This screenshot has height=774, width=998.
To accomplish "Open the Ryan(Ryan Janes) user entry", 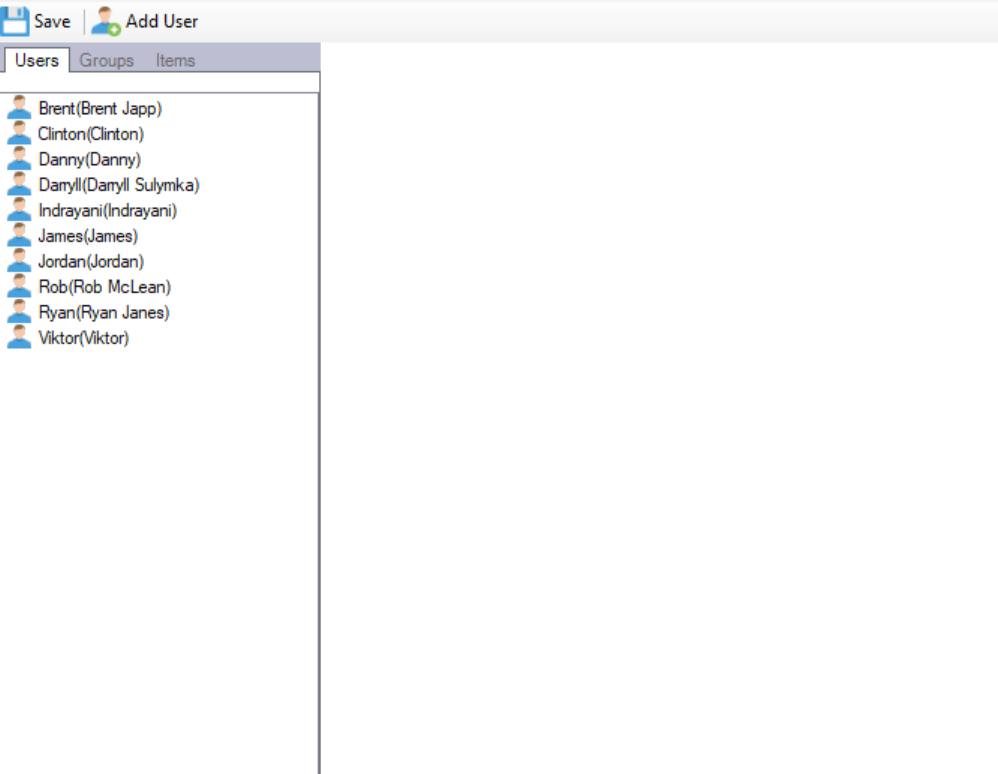I will (103, 313).
